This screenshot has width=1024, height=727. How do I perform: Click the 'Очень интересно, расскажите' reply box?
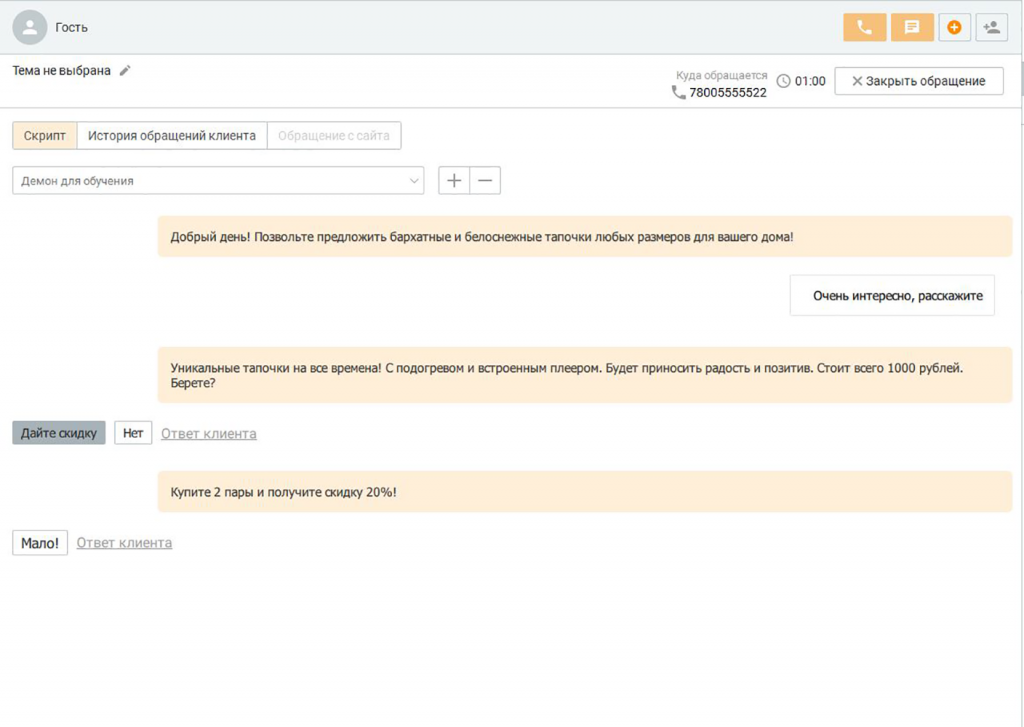892,296
